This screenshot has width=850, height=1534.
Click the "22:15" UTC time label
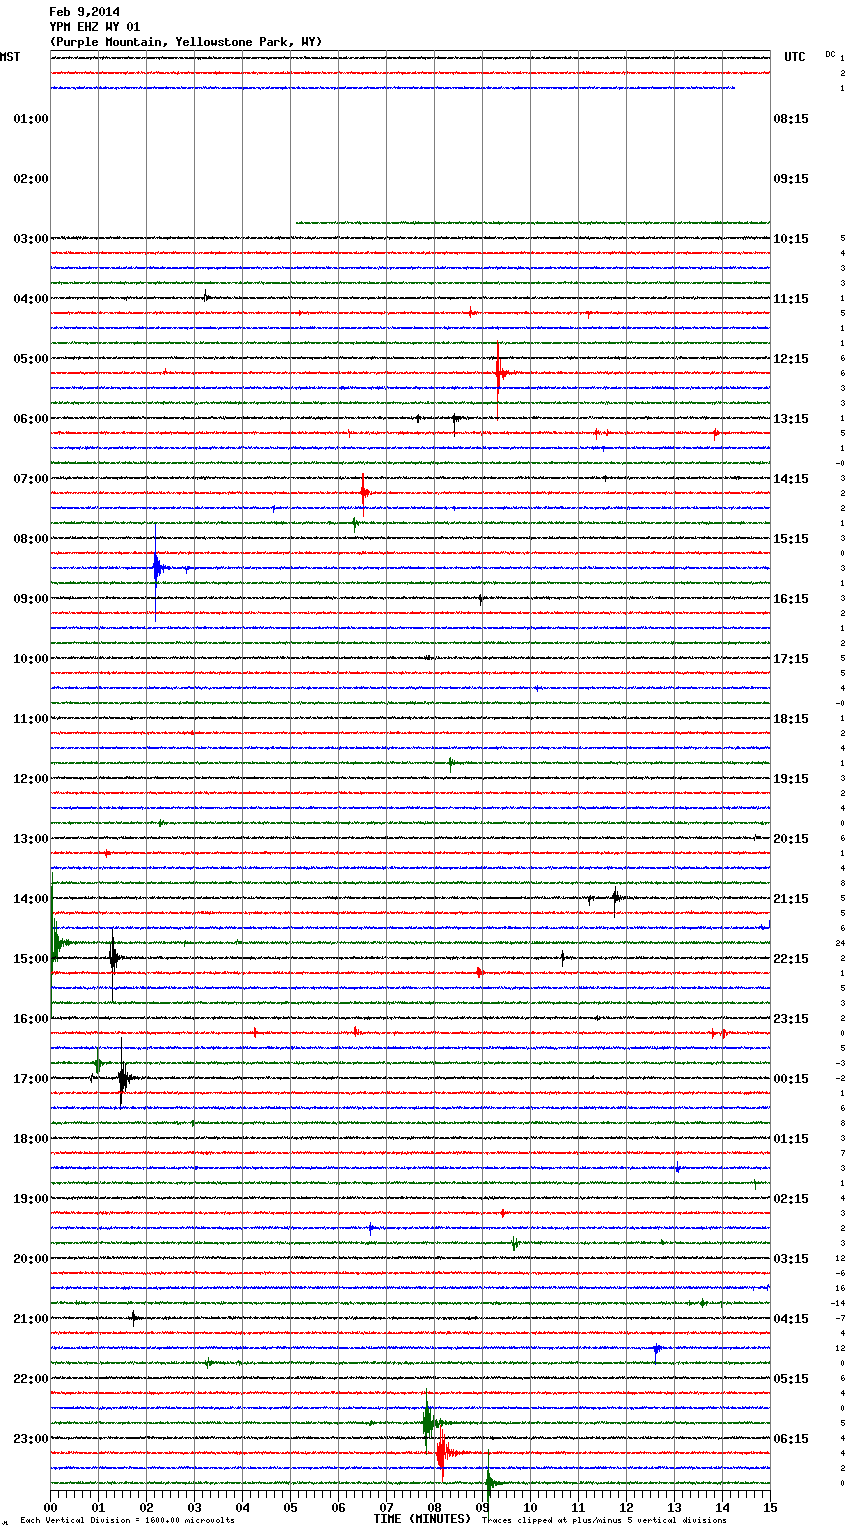tap(791, 959)
